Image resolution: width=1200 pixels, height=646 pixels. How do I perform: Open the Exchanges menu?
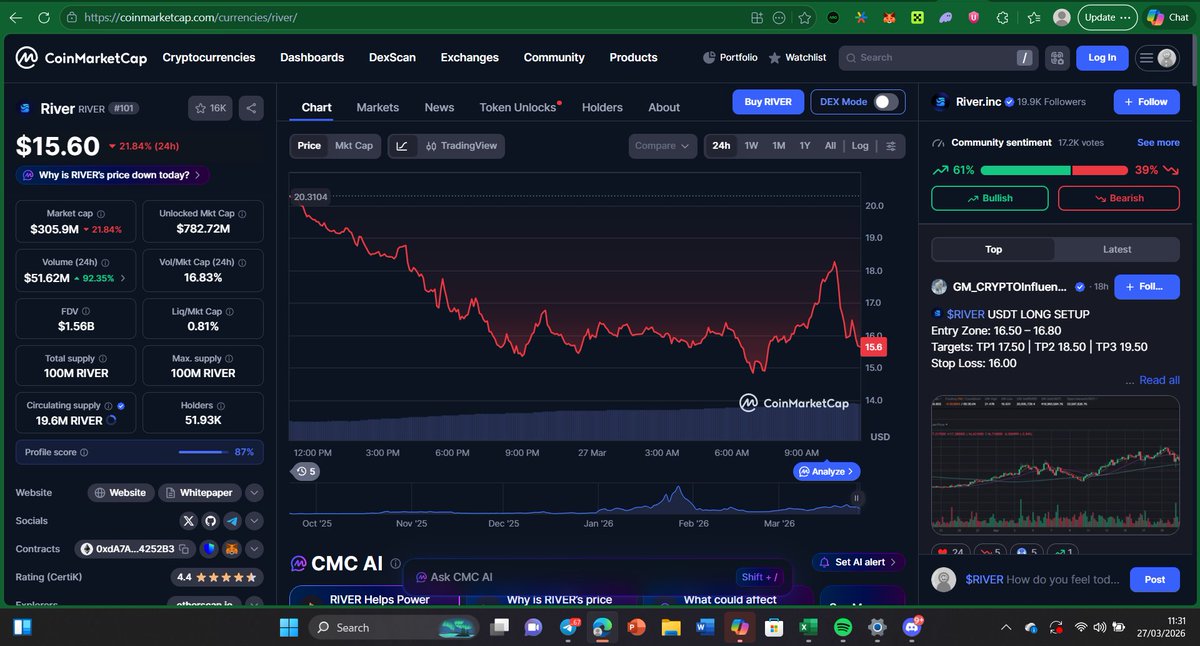point(469,58)
